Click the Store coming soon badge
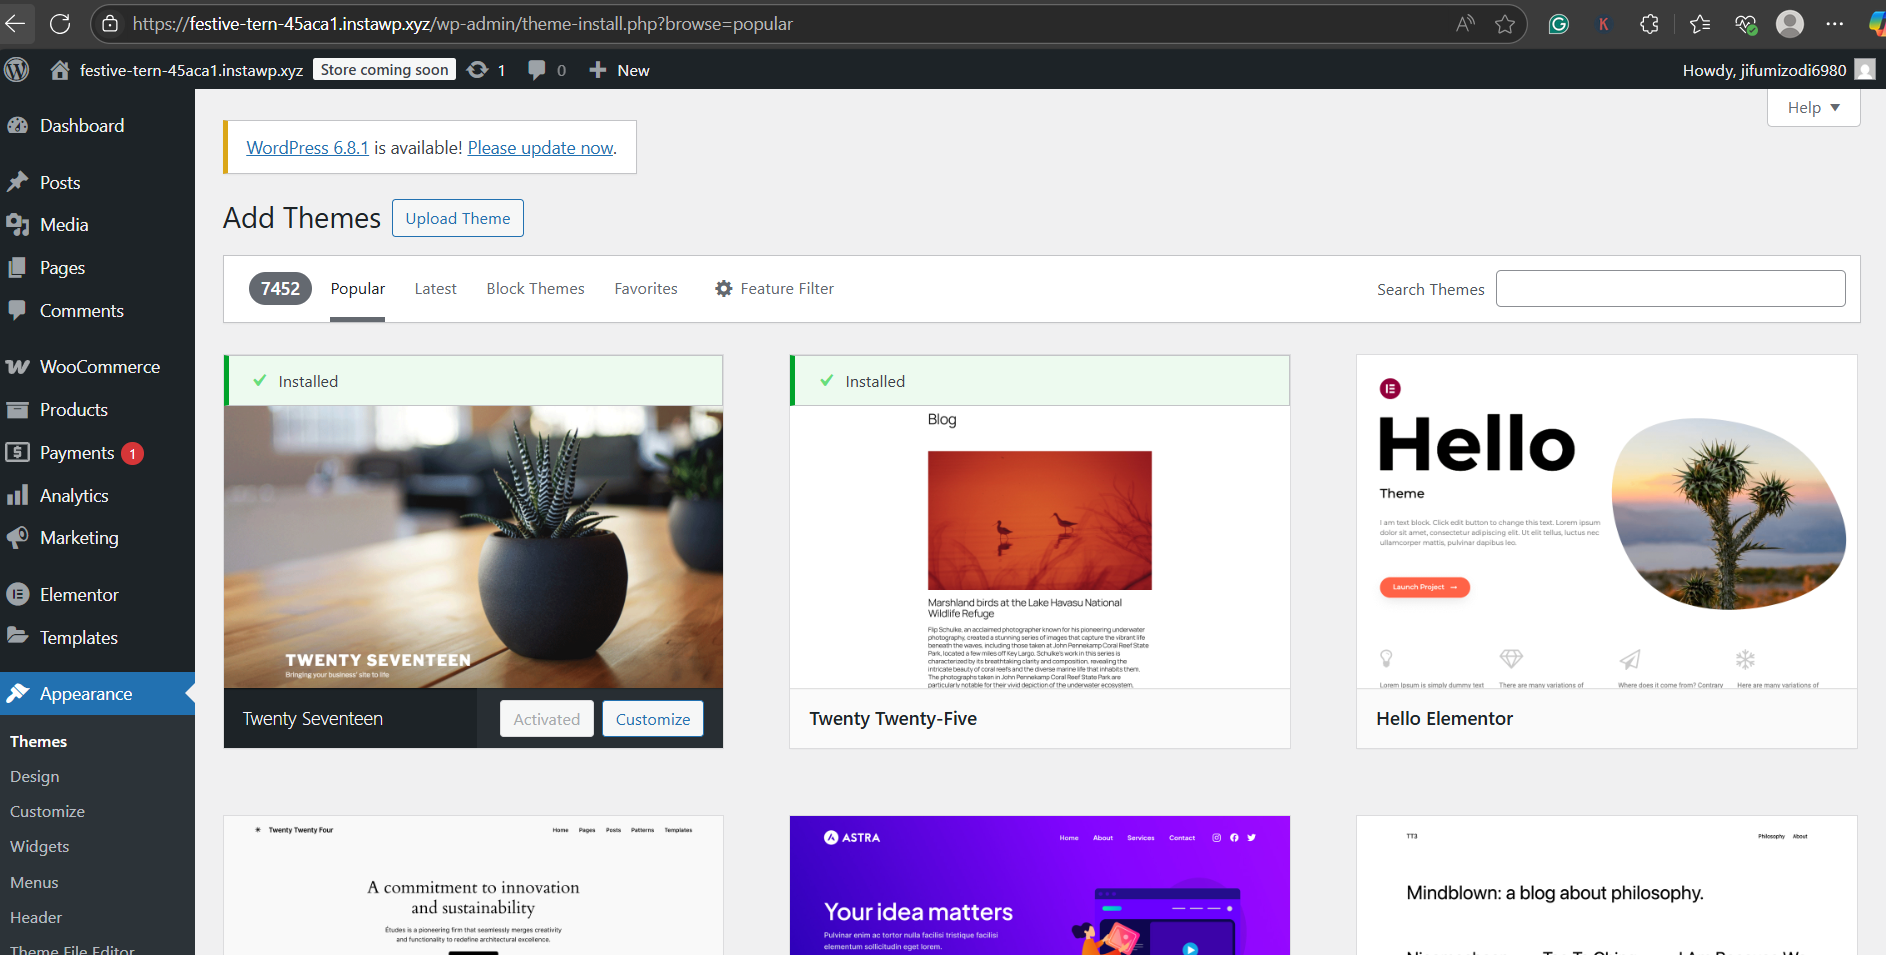The width and height of the screenshot is (1886, 955). click(x=385, y=70)
